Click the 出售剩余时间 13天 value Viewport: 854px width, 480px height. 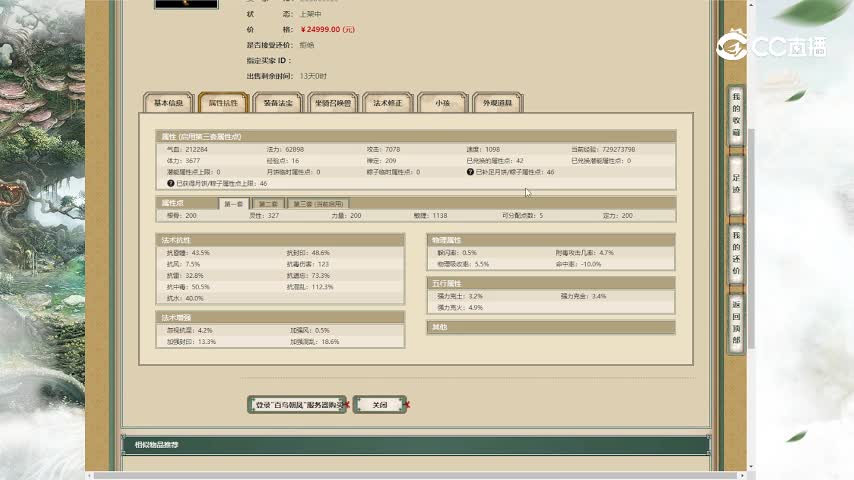point(313,76)
